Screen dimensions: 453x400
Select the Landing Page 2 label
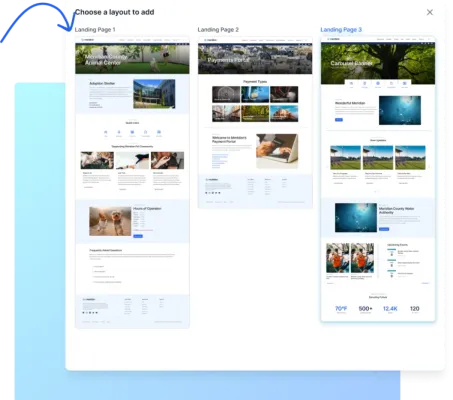point(218,30)
